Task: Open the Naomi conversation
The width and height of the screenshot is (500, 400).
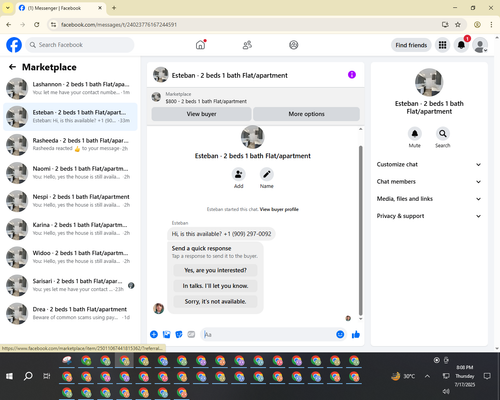Action: [x=70, y=173]
